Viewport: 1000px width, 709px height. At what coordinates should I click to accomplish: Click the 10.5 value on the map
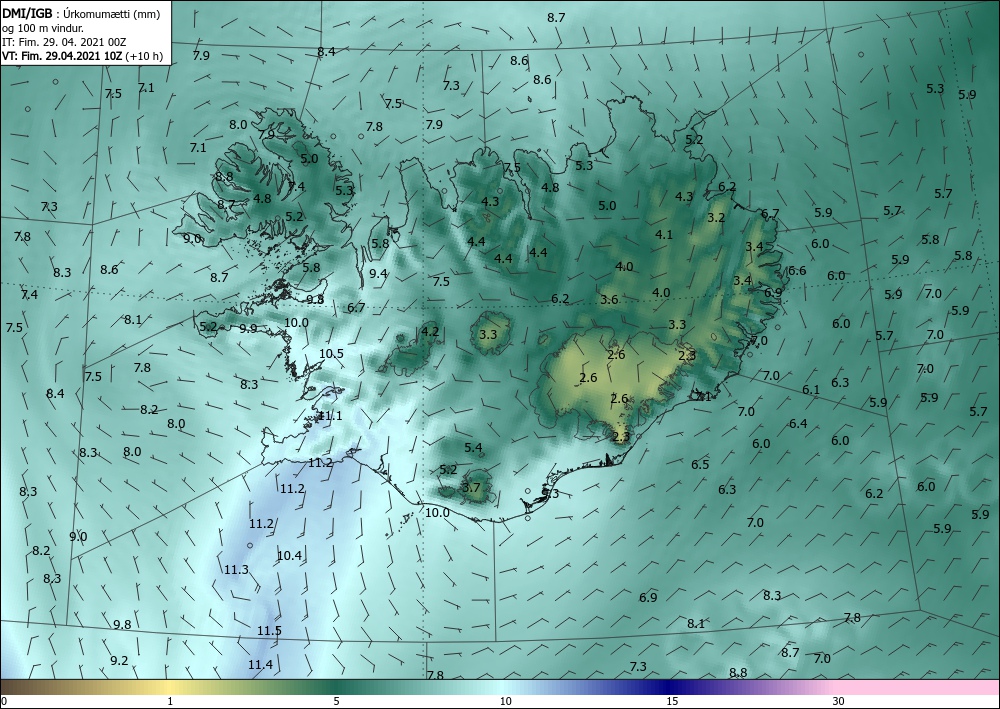[331, 353]
